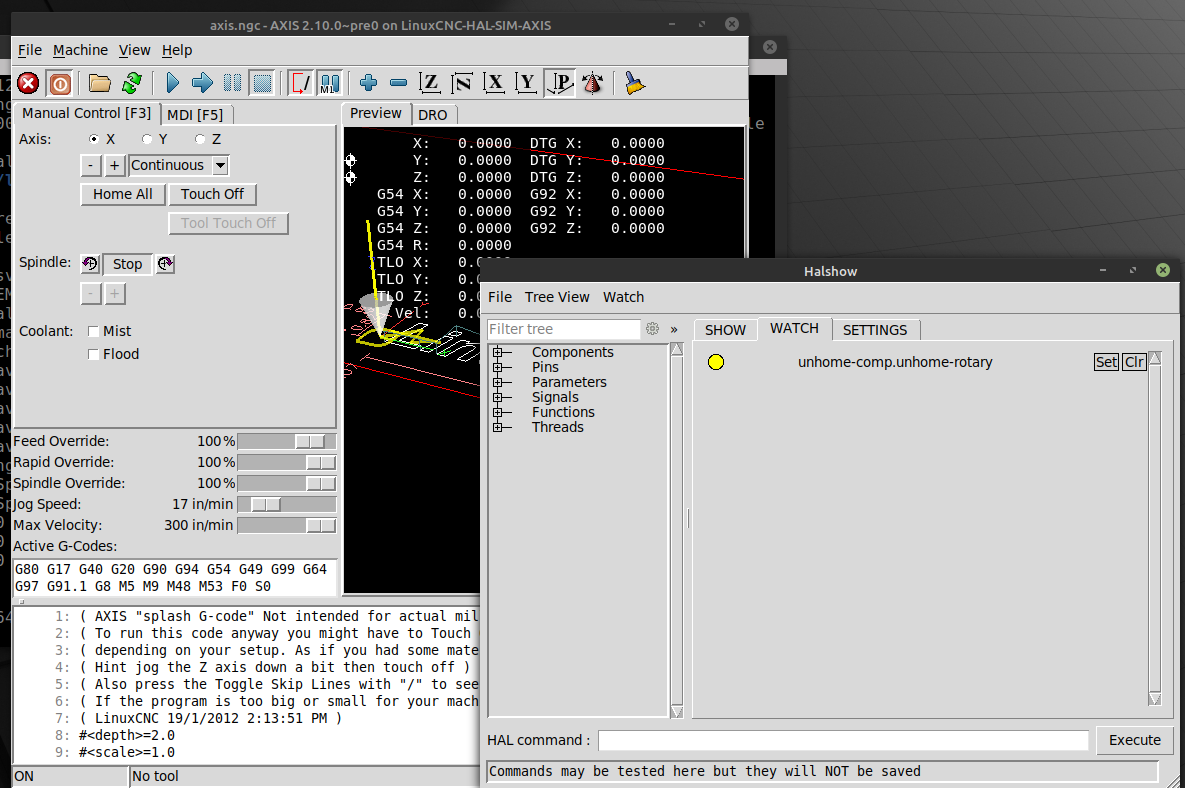Open a G-code file with folder icon
1185x788 pixels.
click(x=99, y=83)
